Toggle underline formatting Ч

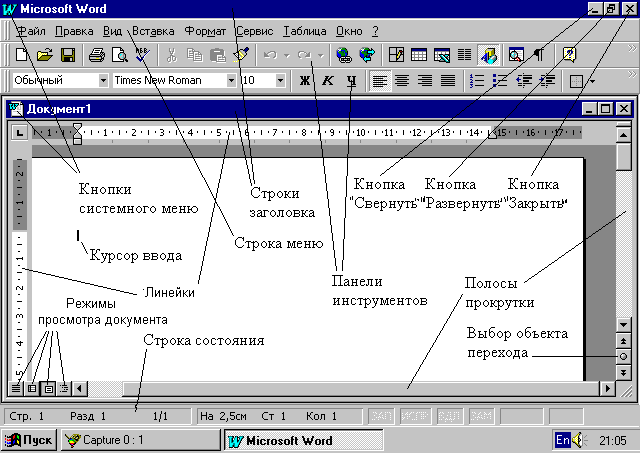click(351, 80)
